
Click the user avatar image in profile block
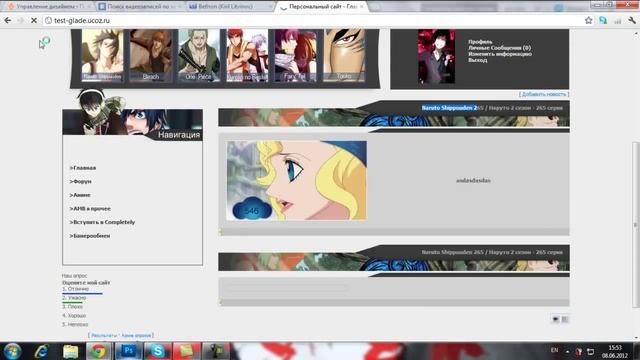pos(436,56)
